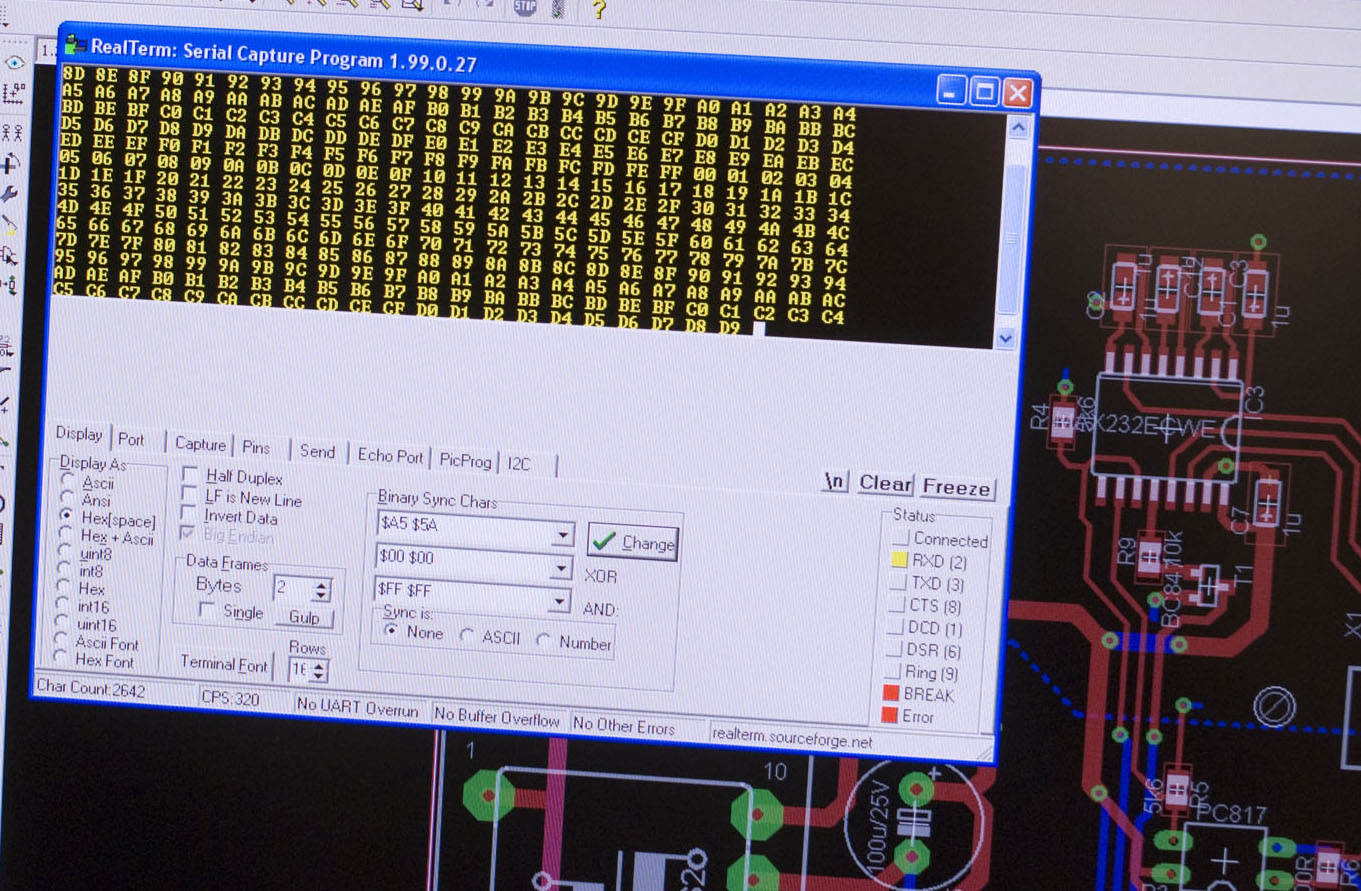The height and width of the screenshot is (891, 1361).
Task: Choose uint8 display format
Action: 66,552
